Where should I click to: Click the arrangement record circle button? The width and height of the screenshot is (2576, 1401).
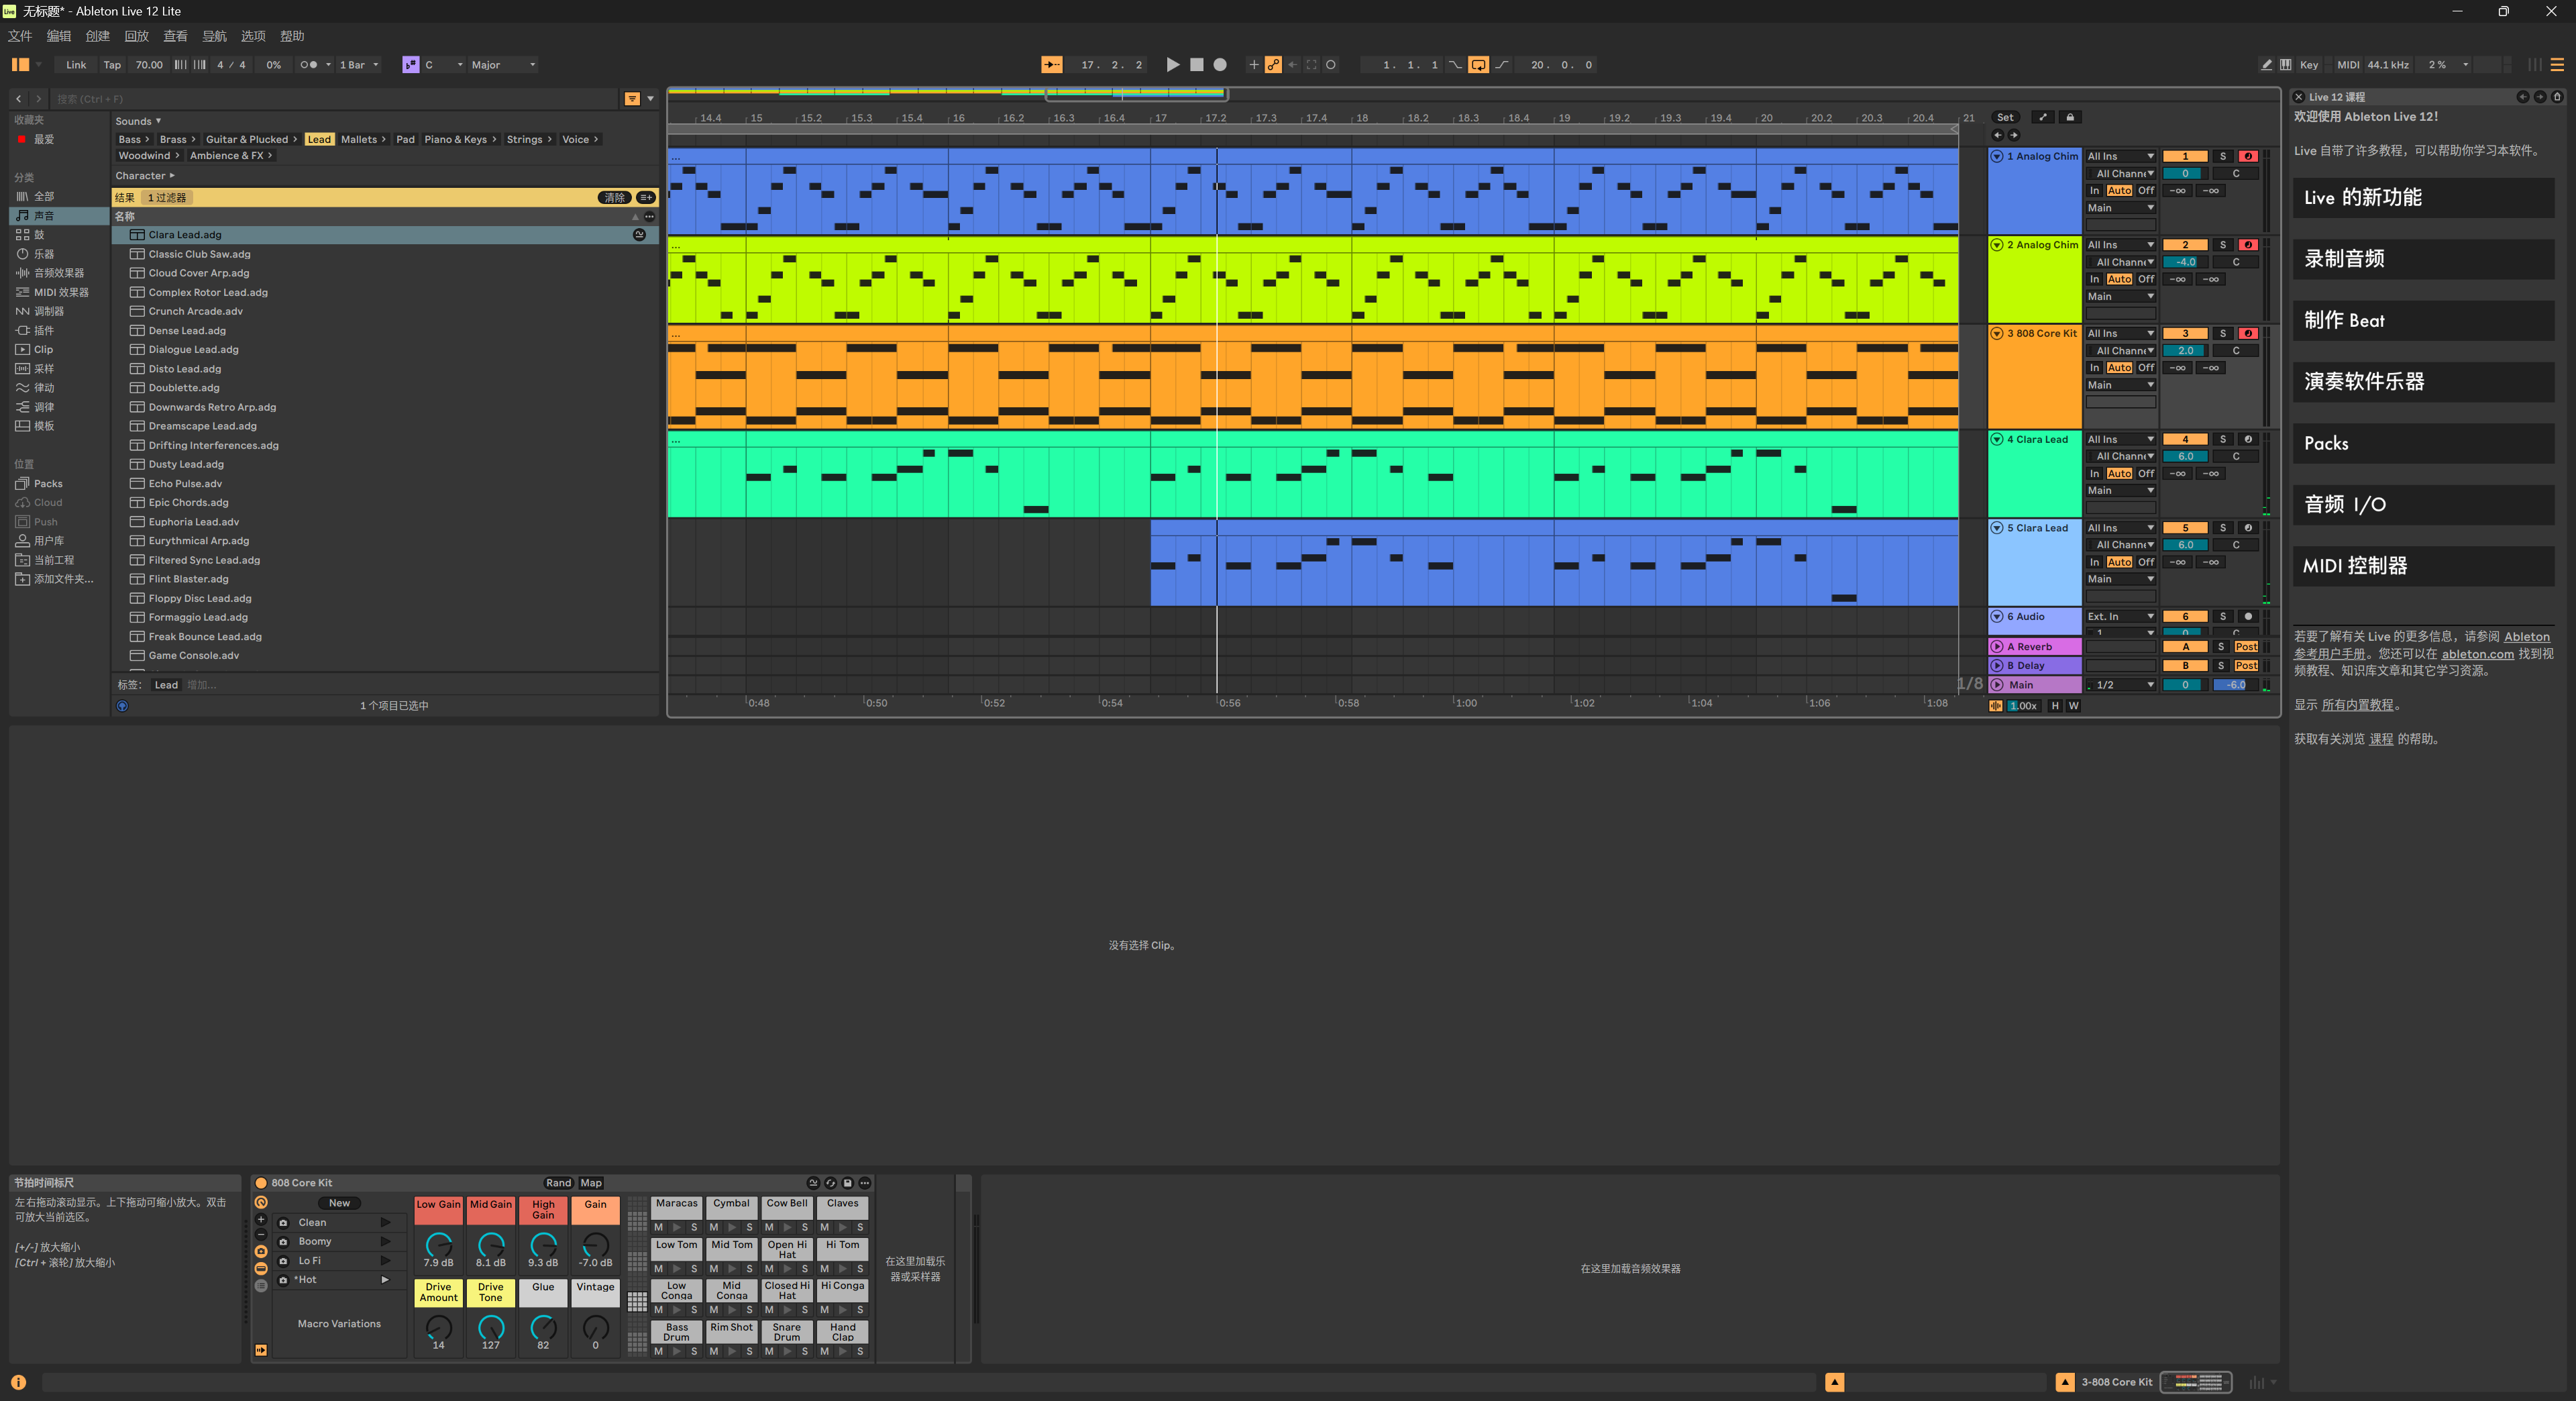click(1219, 65)
